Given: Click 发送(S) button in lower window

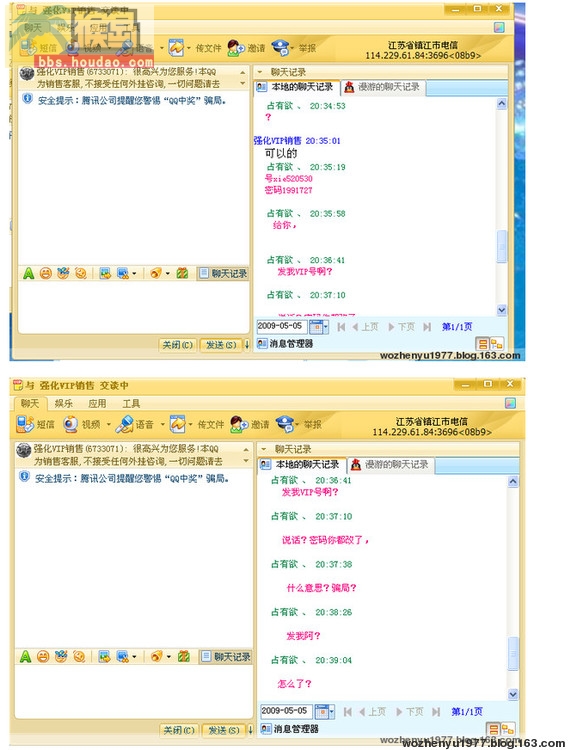Looking at the screenshot, I should (222, 730).
